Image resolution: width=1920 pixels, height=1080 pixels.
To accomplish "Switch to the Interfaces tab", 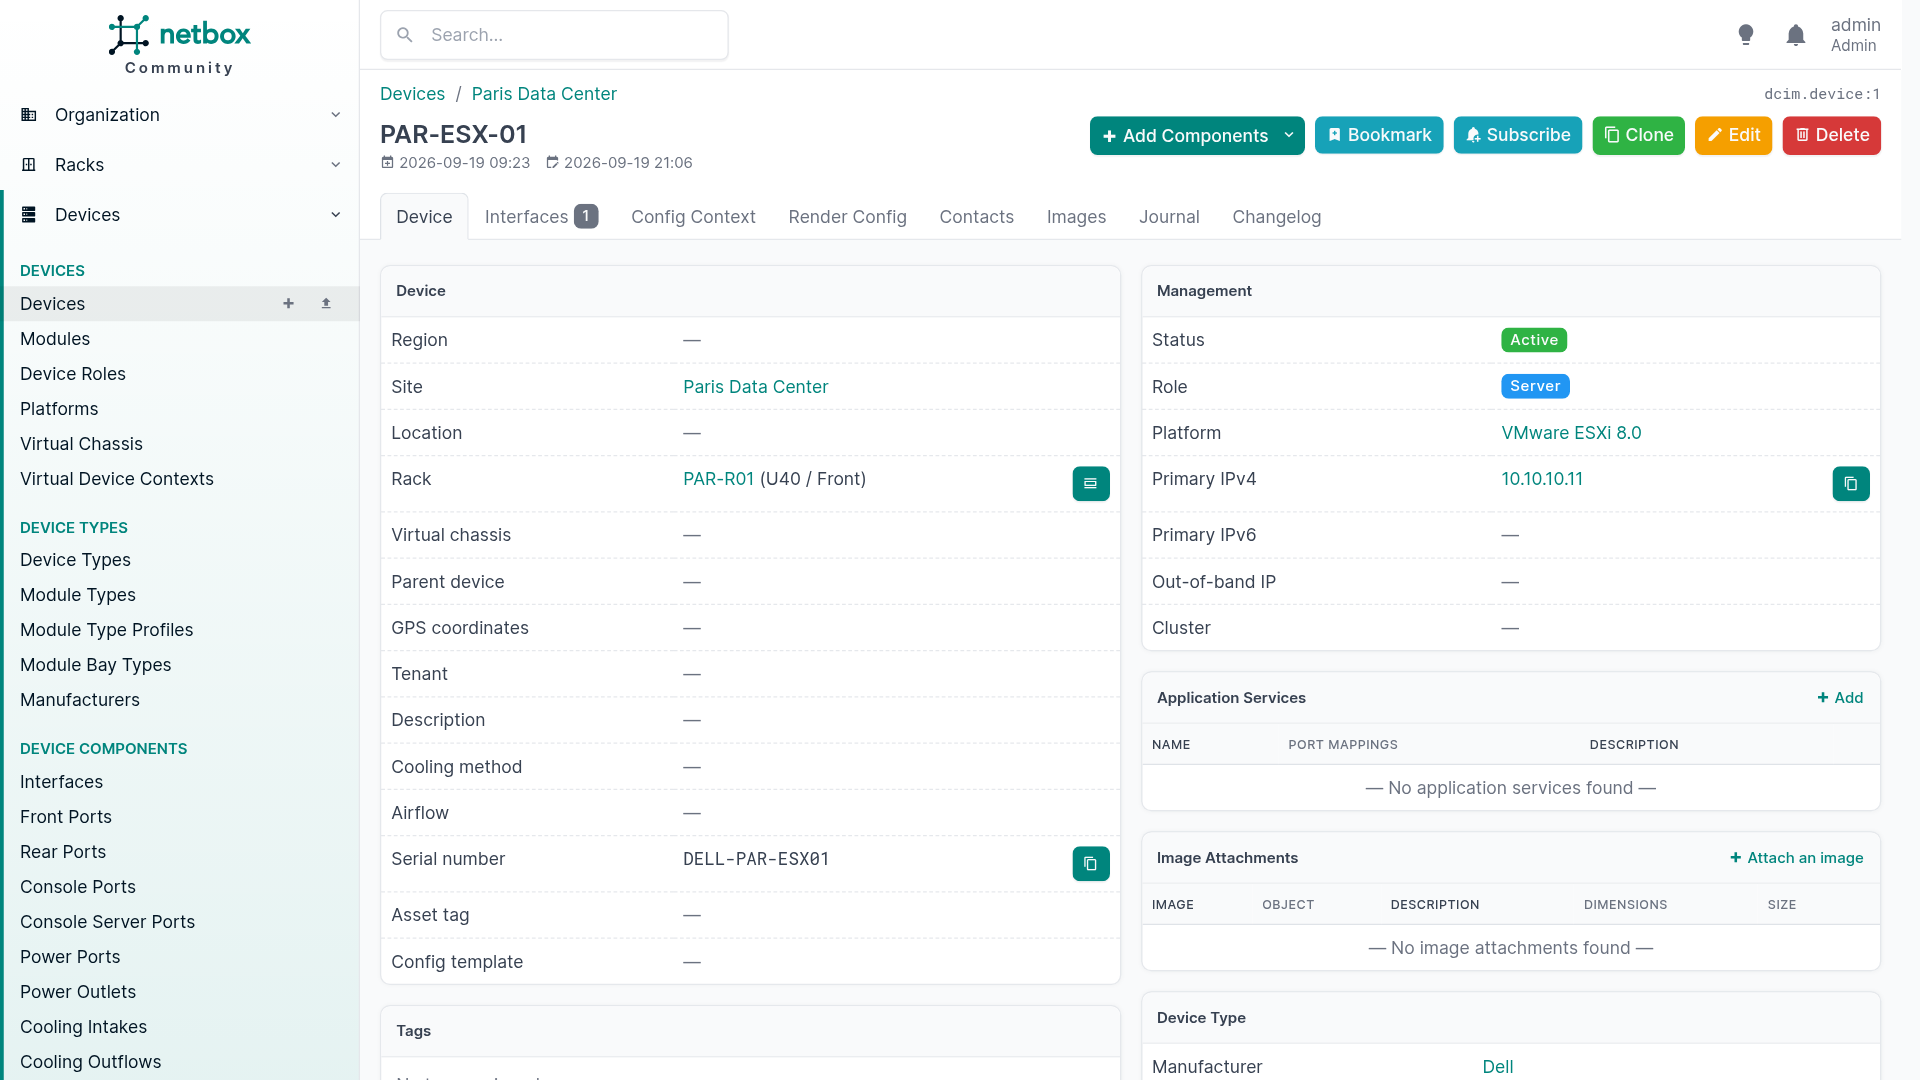I will (541, 217).
